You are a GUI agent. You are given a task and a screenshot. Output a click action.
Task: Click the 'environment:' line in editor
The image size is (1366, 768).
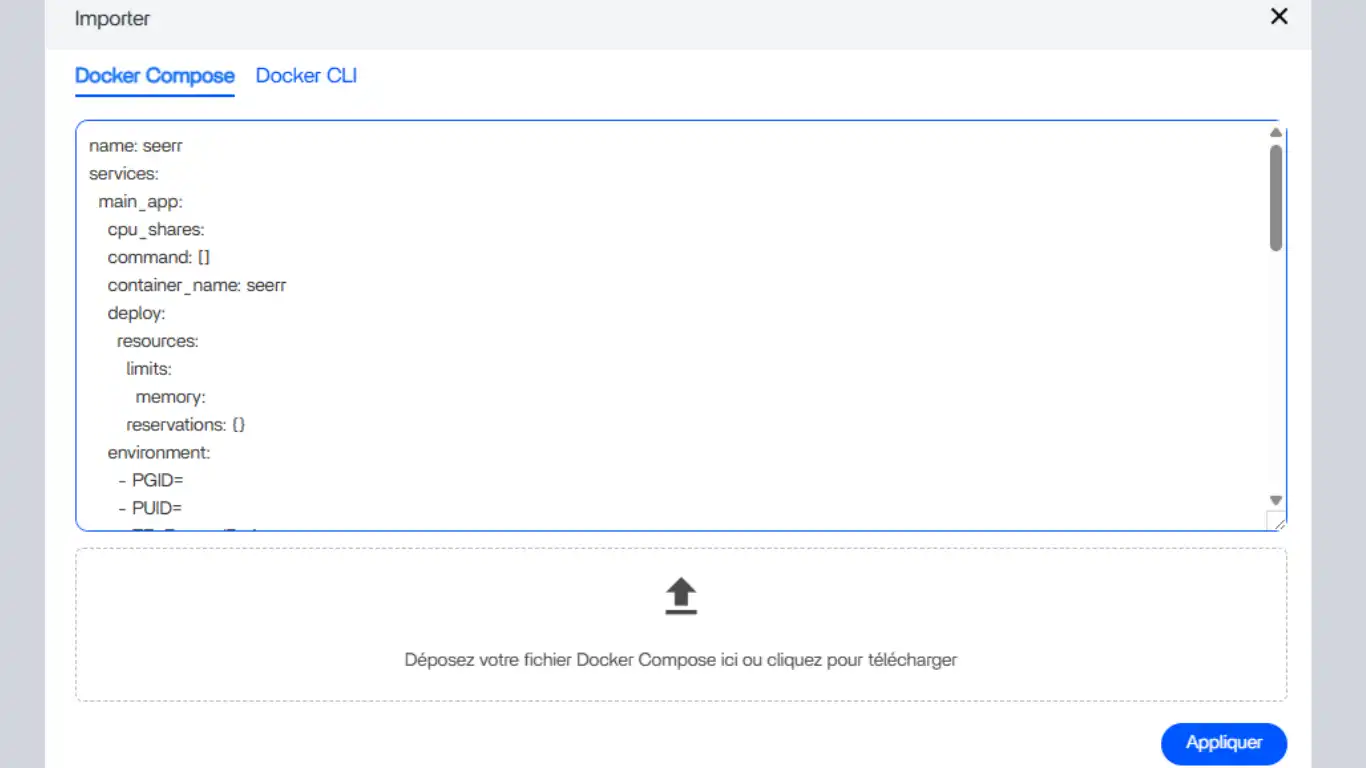click(x=159, y=453)
